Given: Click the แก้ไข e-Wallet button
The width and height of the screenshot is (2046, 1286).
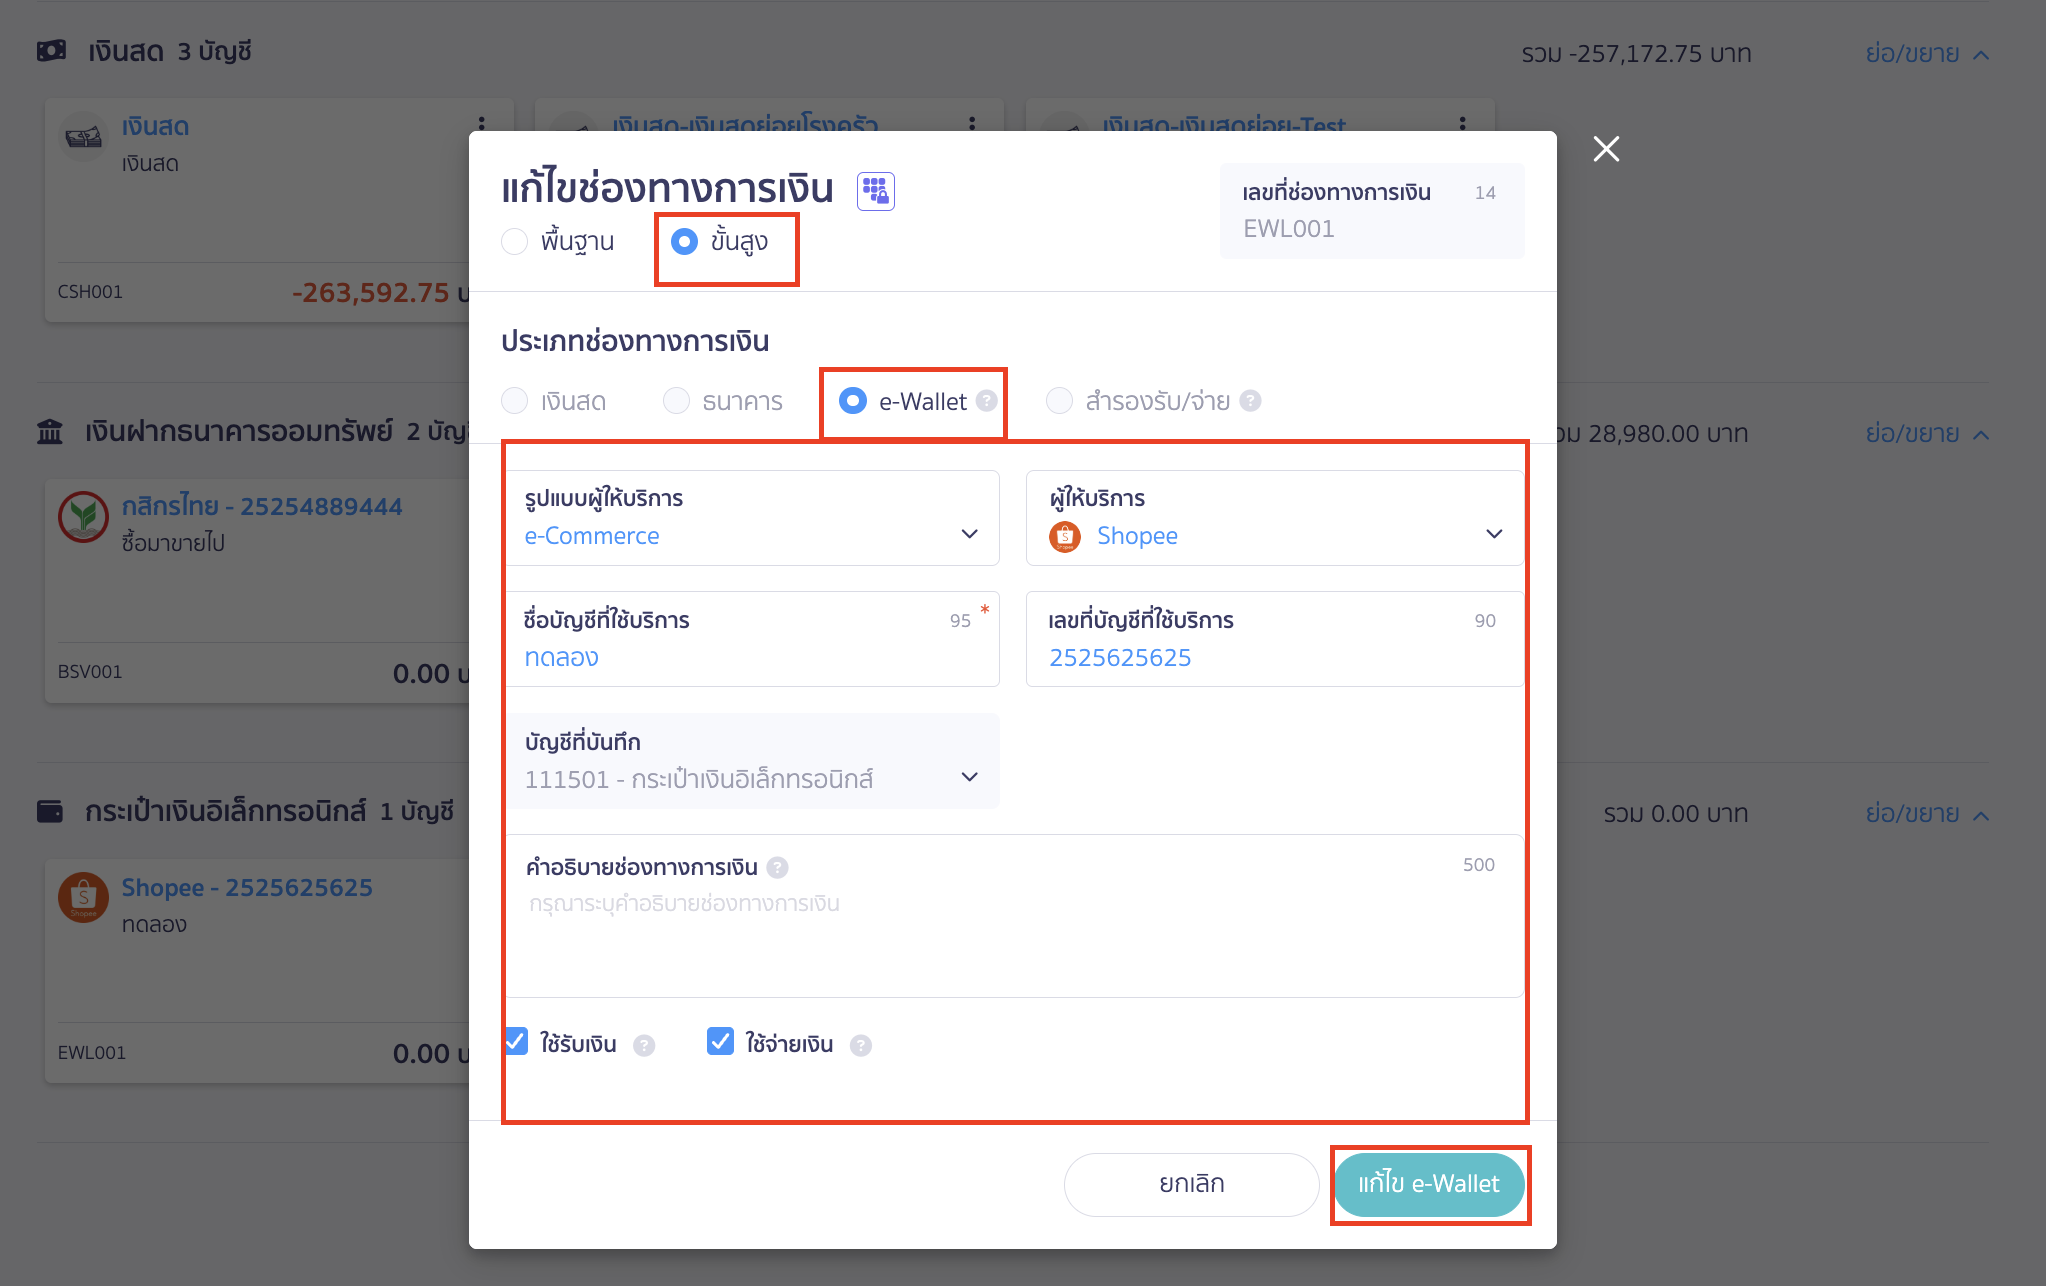Looking at the screenshot, I should coord(1429,1184).
